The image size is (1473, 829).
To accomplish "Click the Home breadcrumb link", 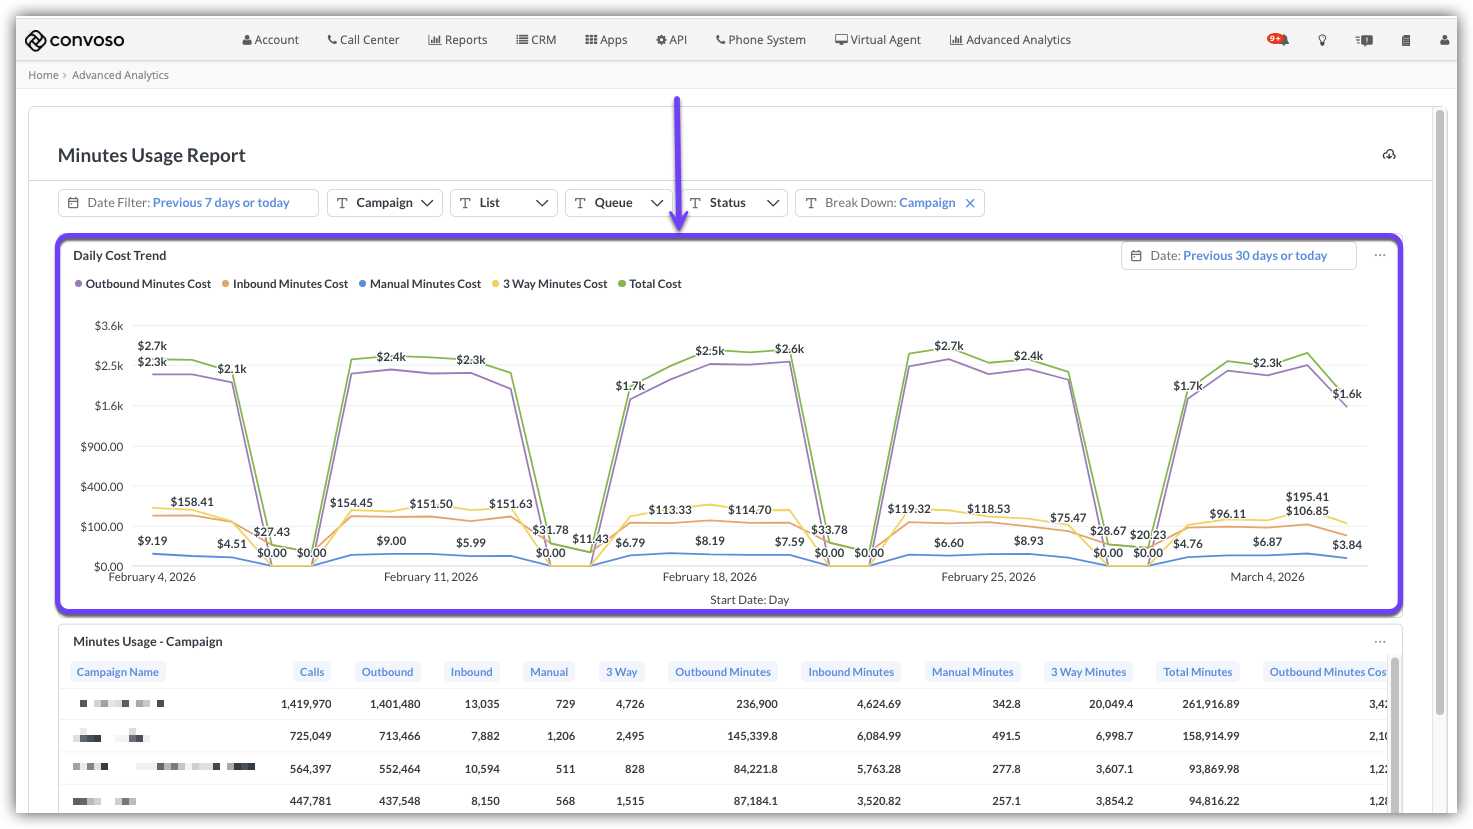I will [x=43, y=75].
